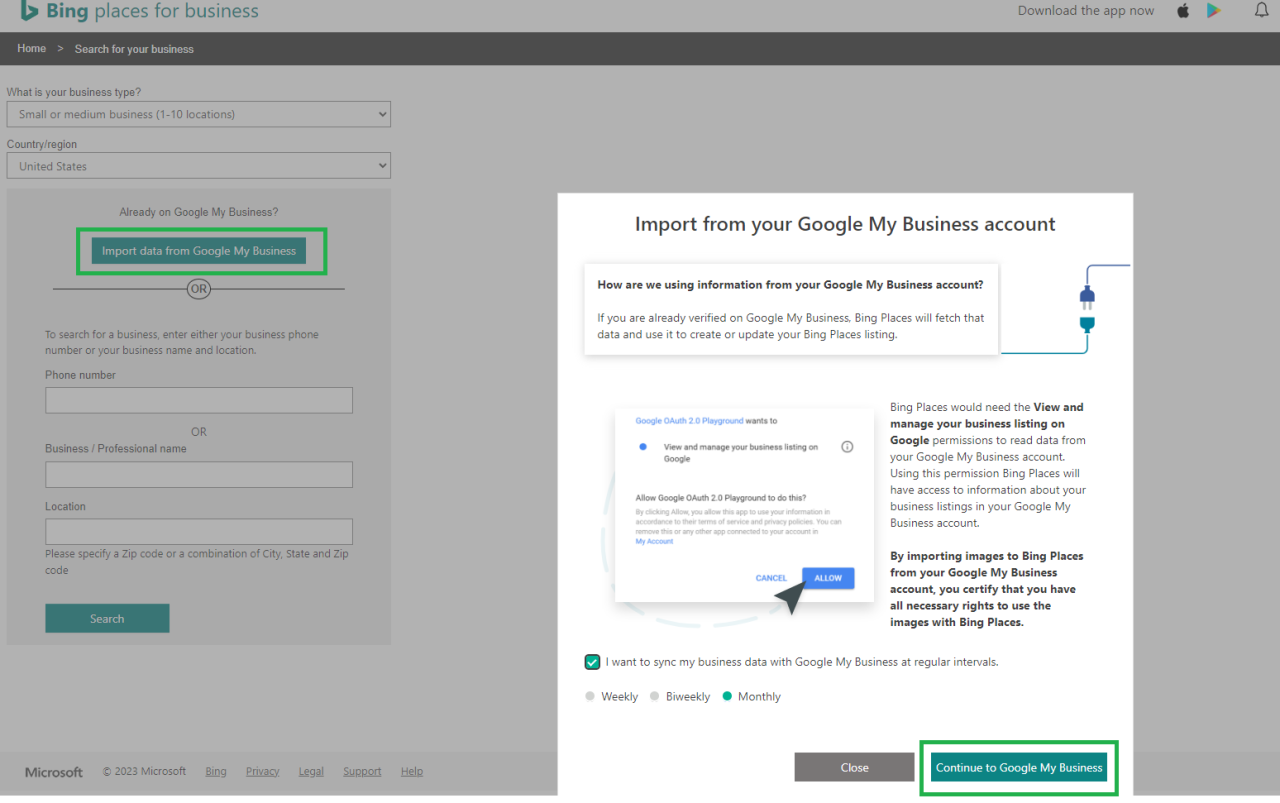Viewport: 1280px width, 803px height.
Task: Enable the sync business data checkbox
Action: (592, 661)
